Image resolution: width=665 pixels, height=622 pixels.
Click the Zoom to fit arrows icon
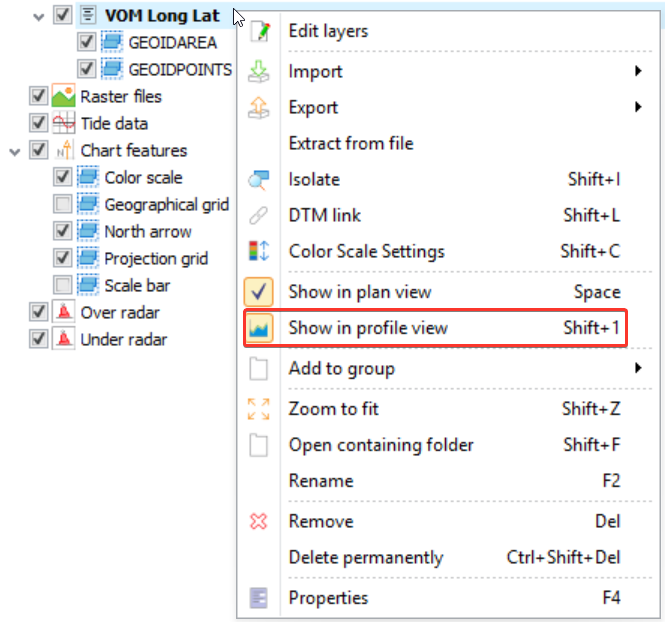[x=258, y=408]
